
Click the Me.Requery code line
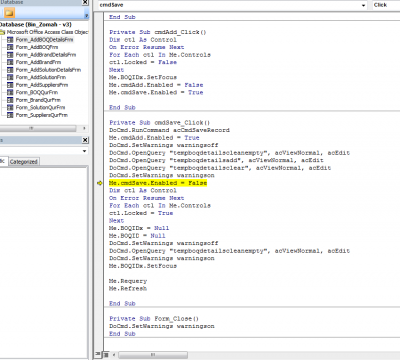(x=128, y=281)
